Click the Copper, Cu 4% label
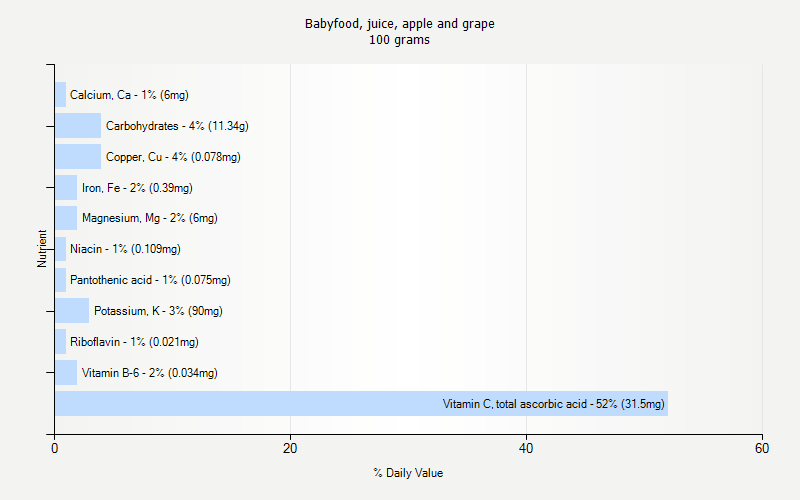Viewport: 800px width, 500px height. click(173, 157)
